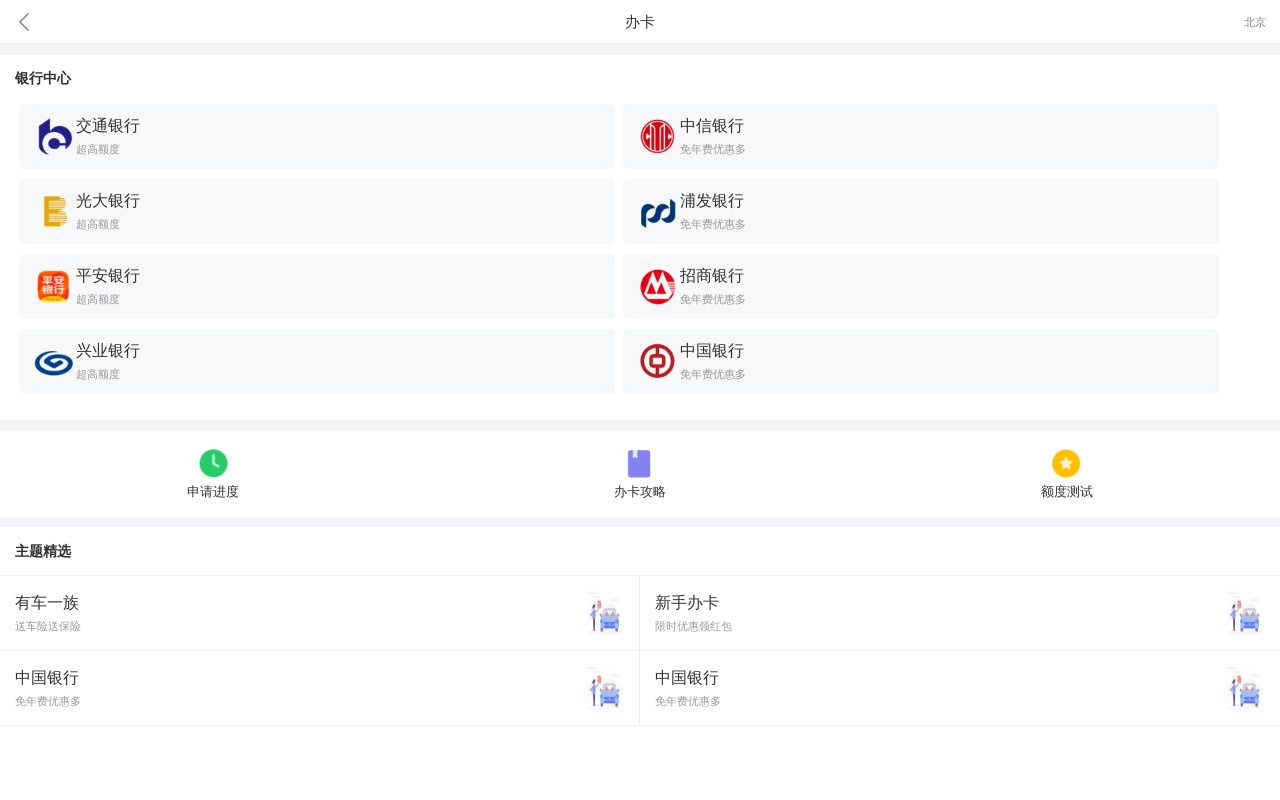Open 新手办卡 theme entry

point(960,613)
